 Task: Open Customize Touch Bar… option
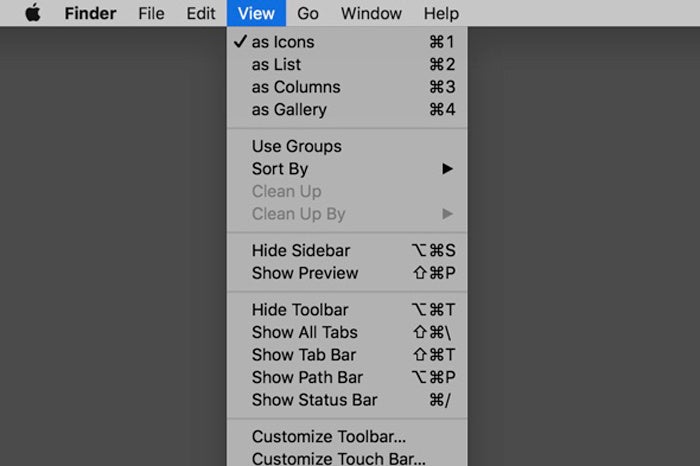347,458
